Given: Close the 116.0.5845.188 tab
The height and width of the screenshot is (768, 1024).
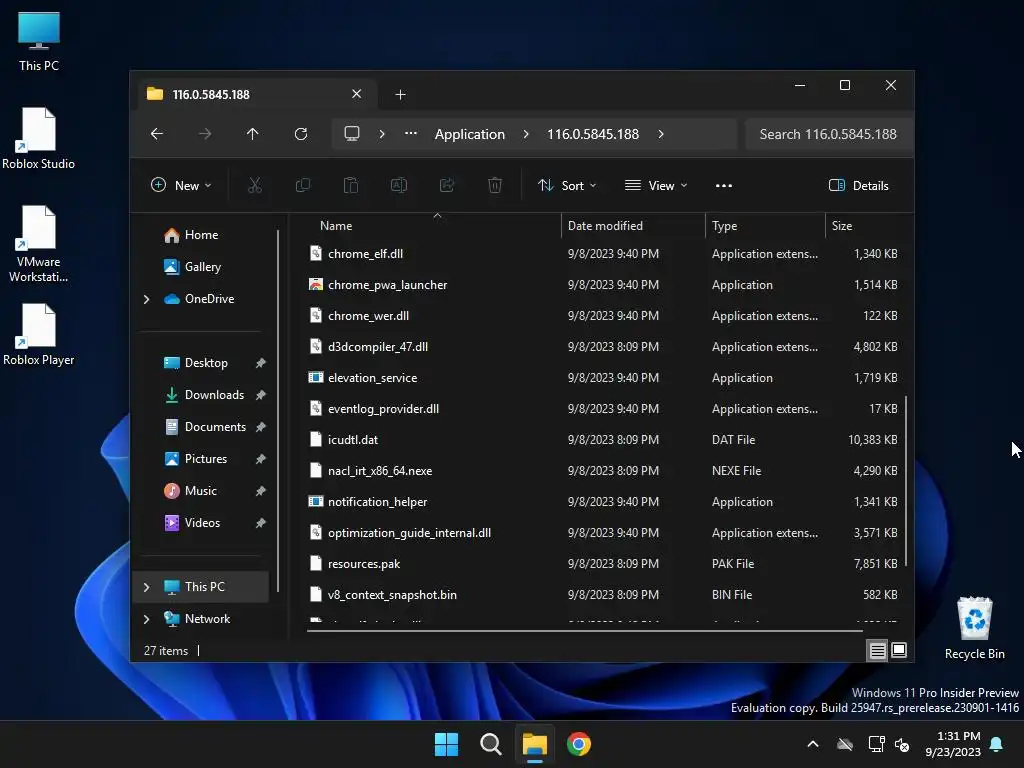Looking at the screenshot, I should click(x=357, y=94).
